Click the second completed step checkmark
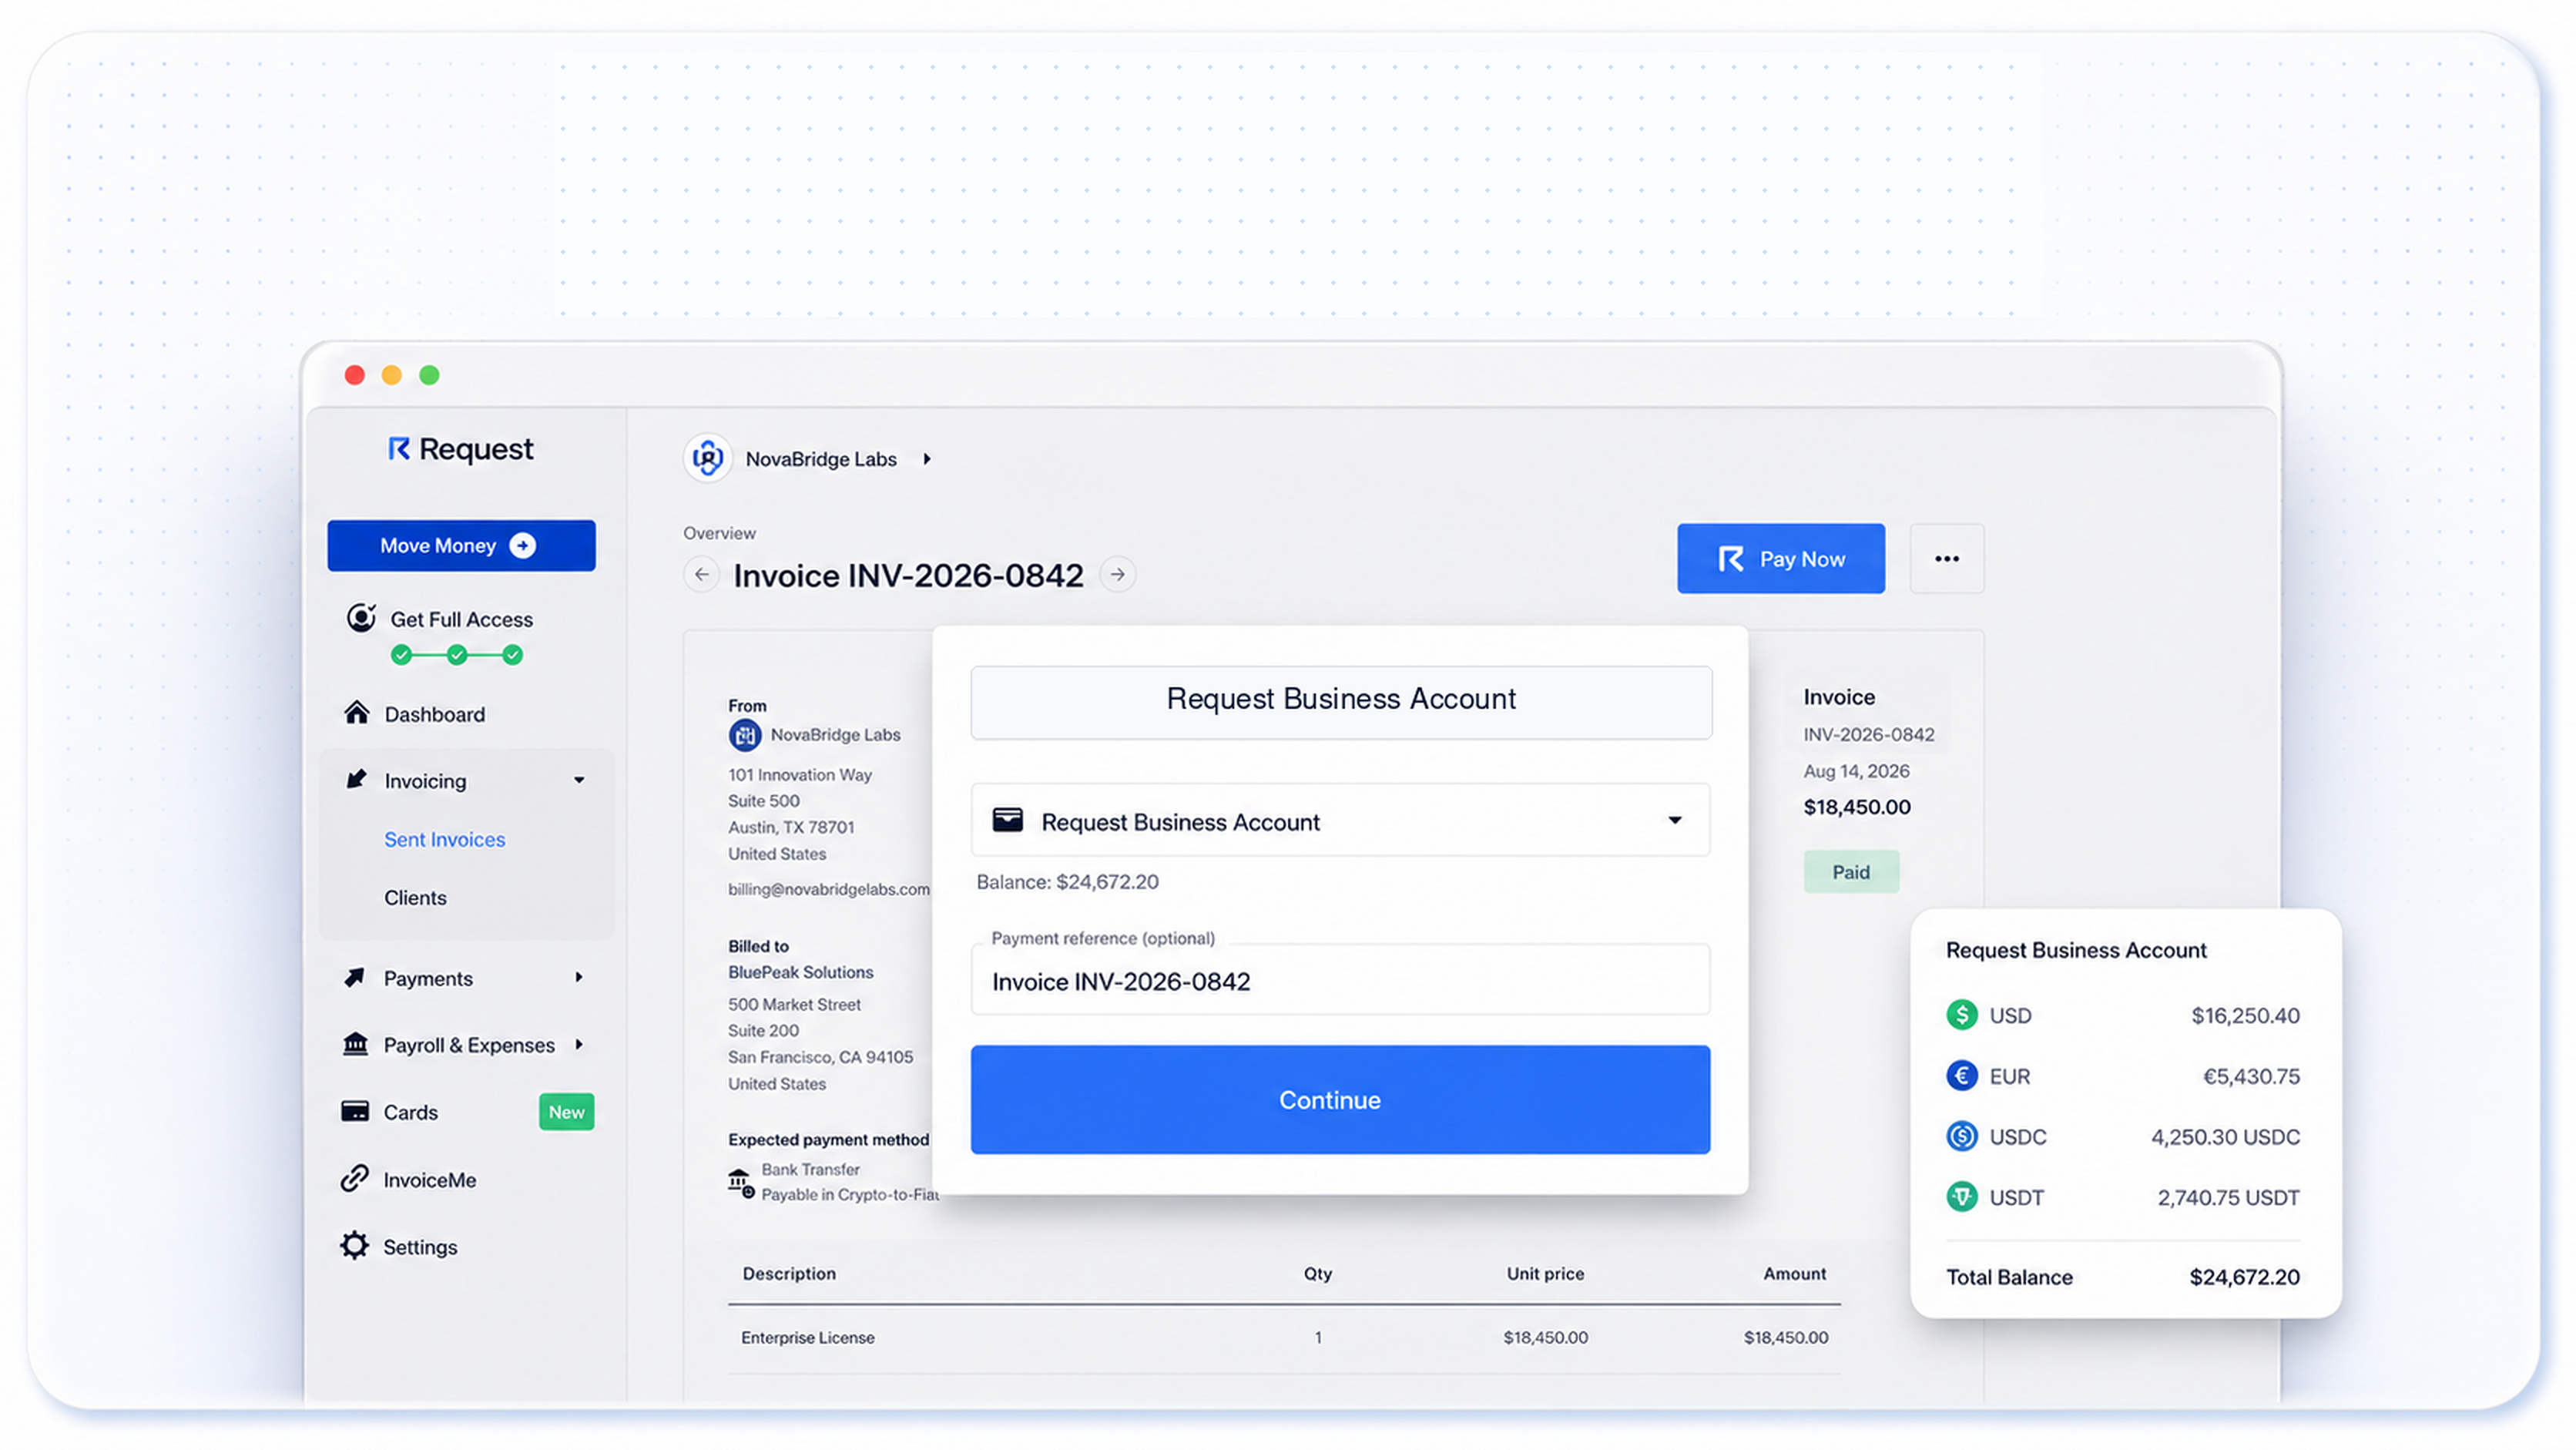 (x=457, y=656)
